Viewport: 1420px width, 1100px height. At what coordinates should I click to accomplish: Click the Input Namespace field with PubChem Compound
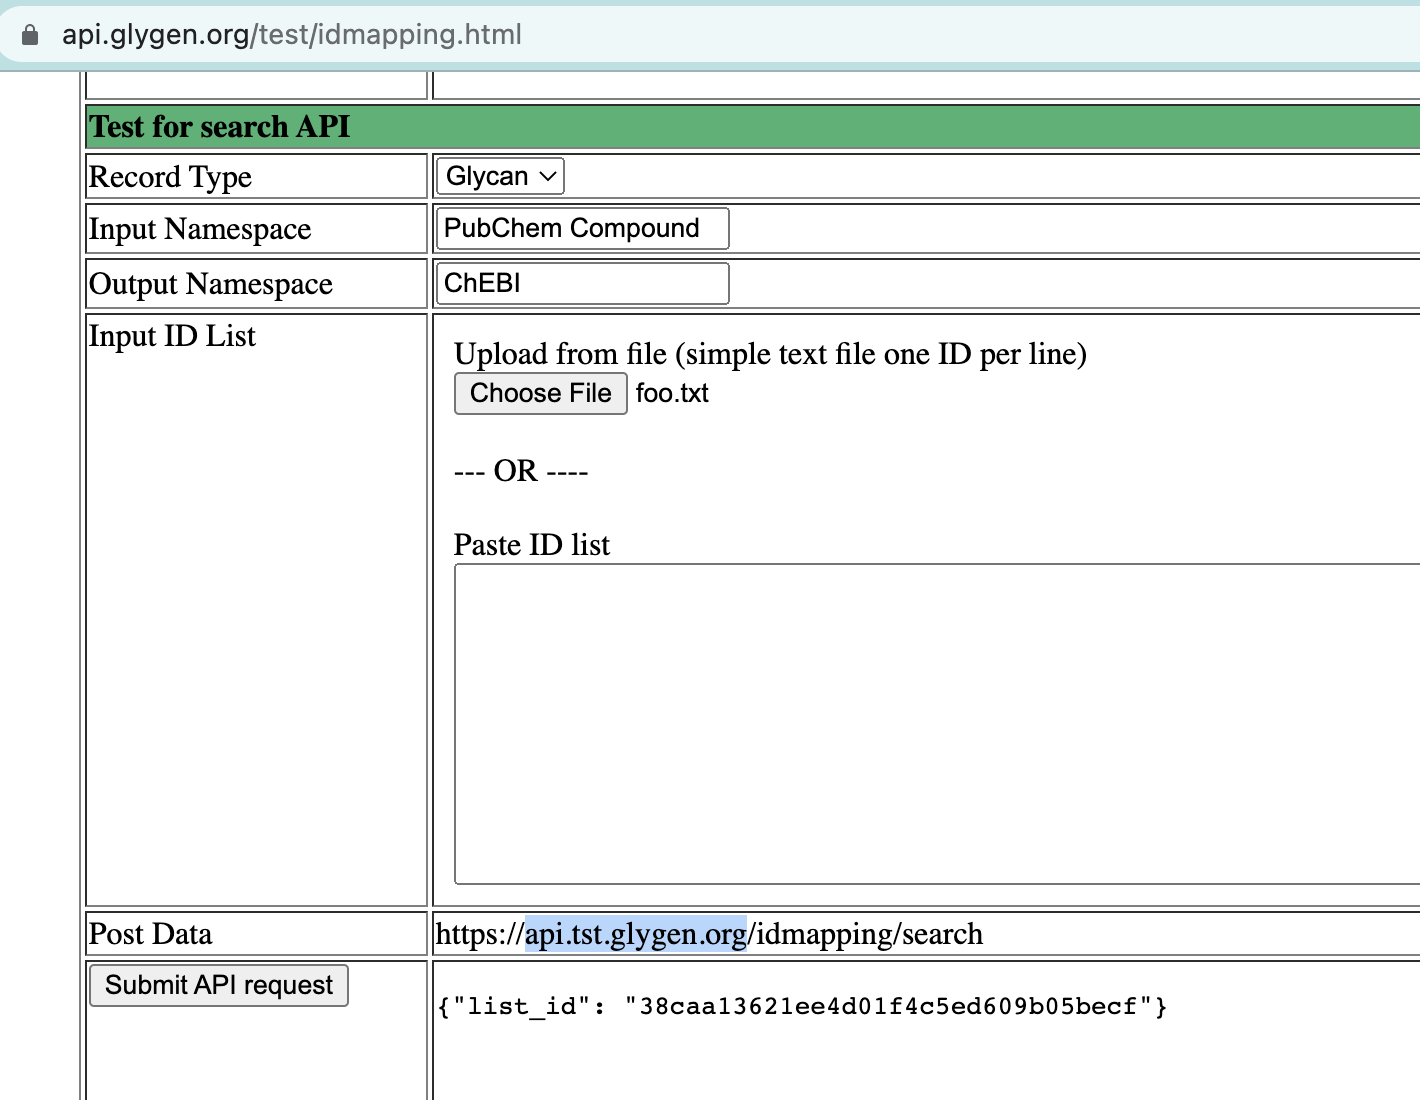583,228
